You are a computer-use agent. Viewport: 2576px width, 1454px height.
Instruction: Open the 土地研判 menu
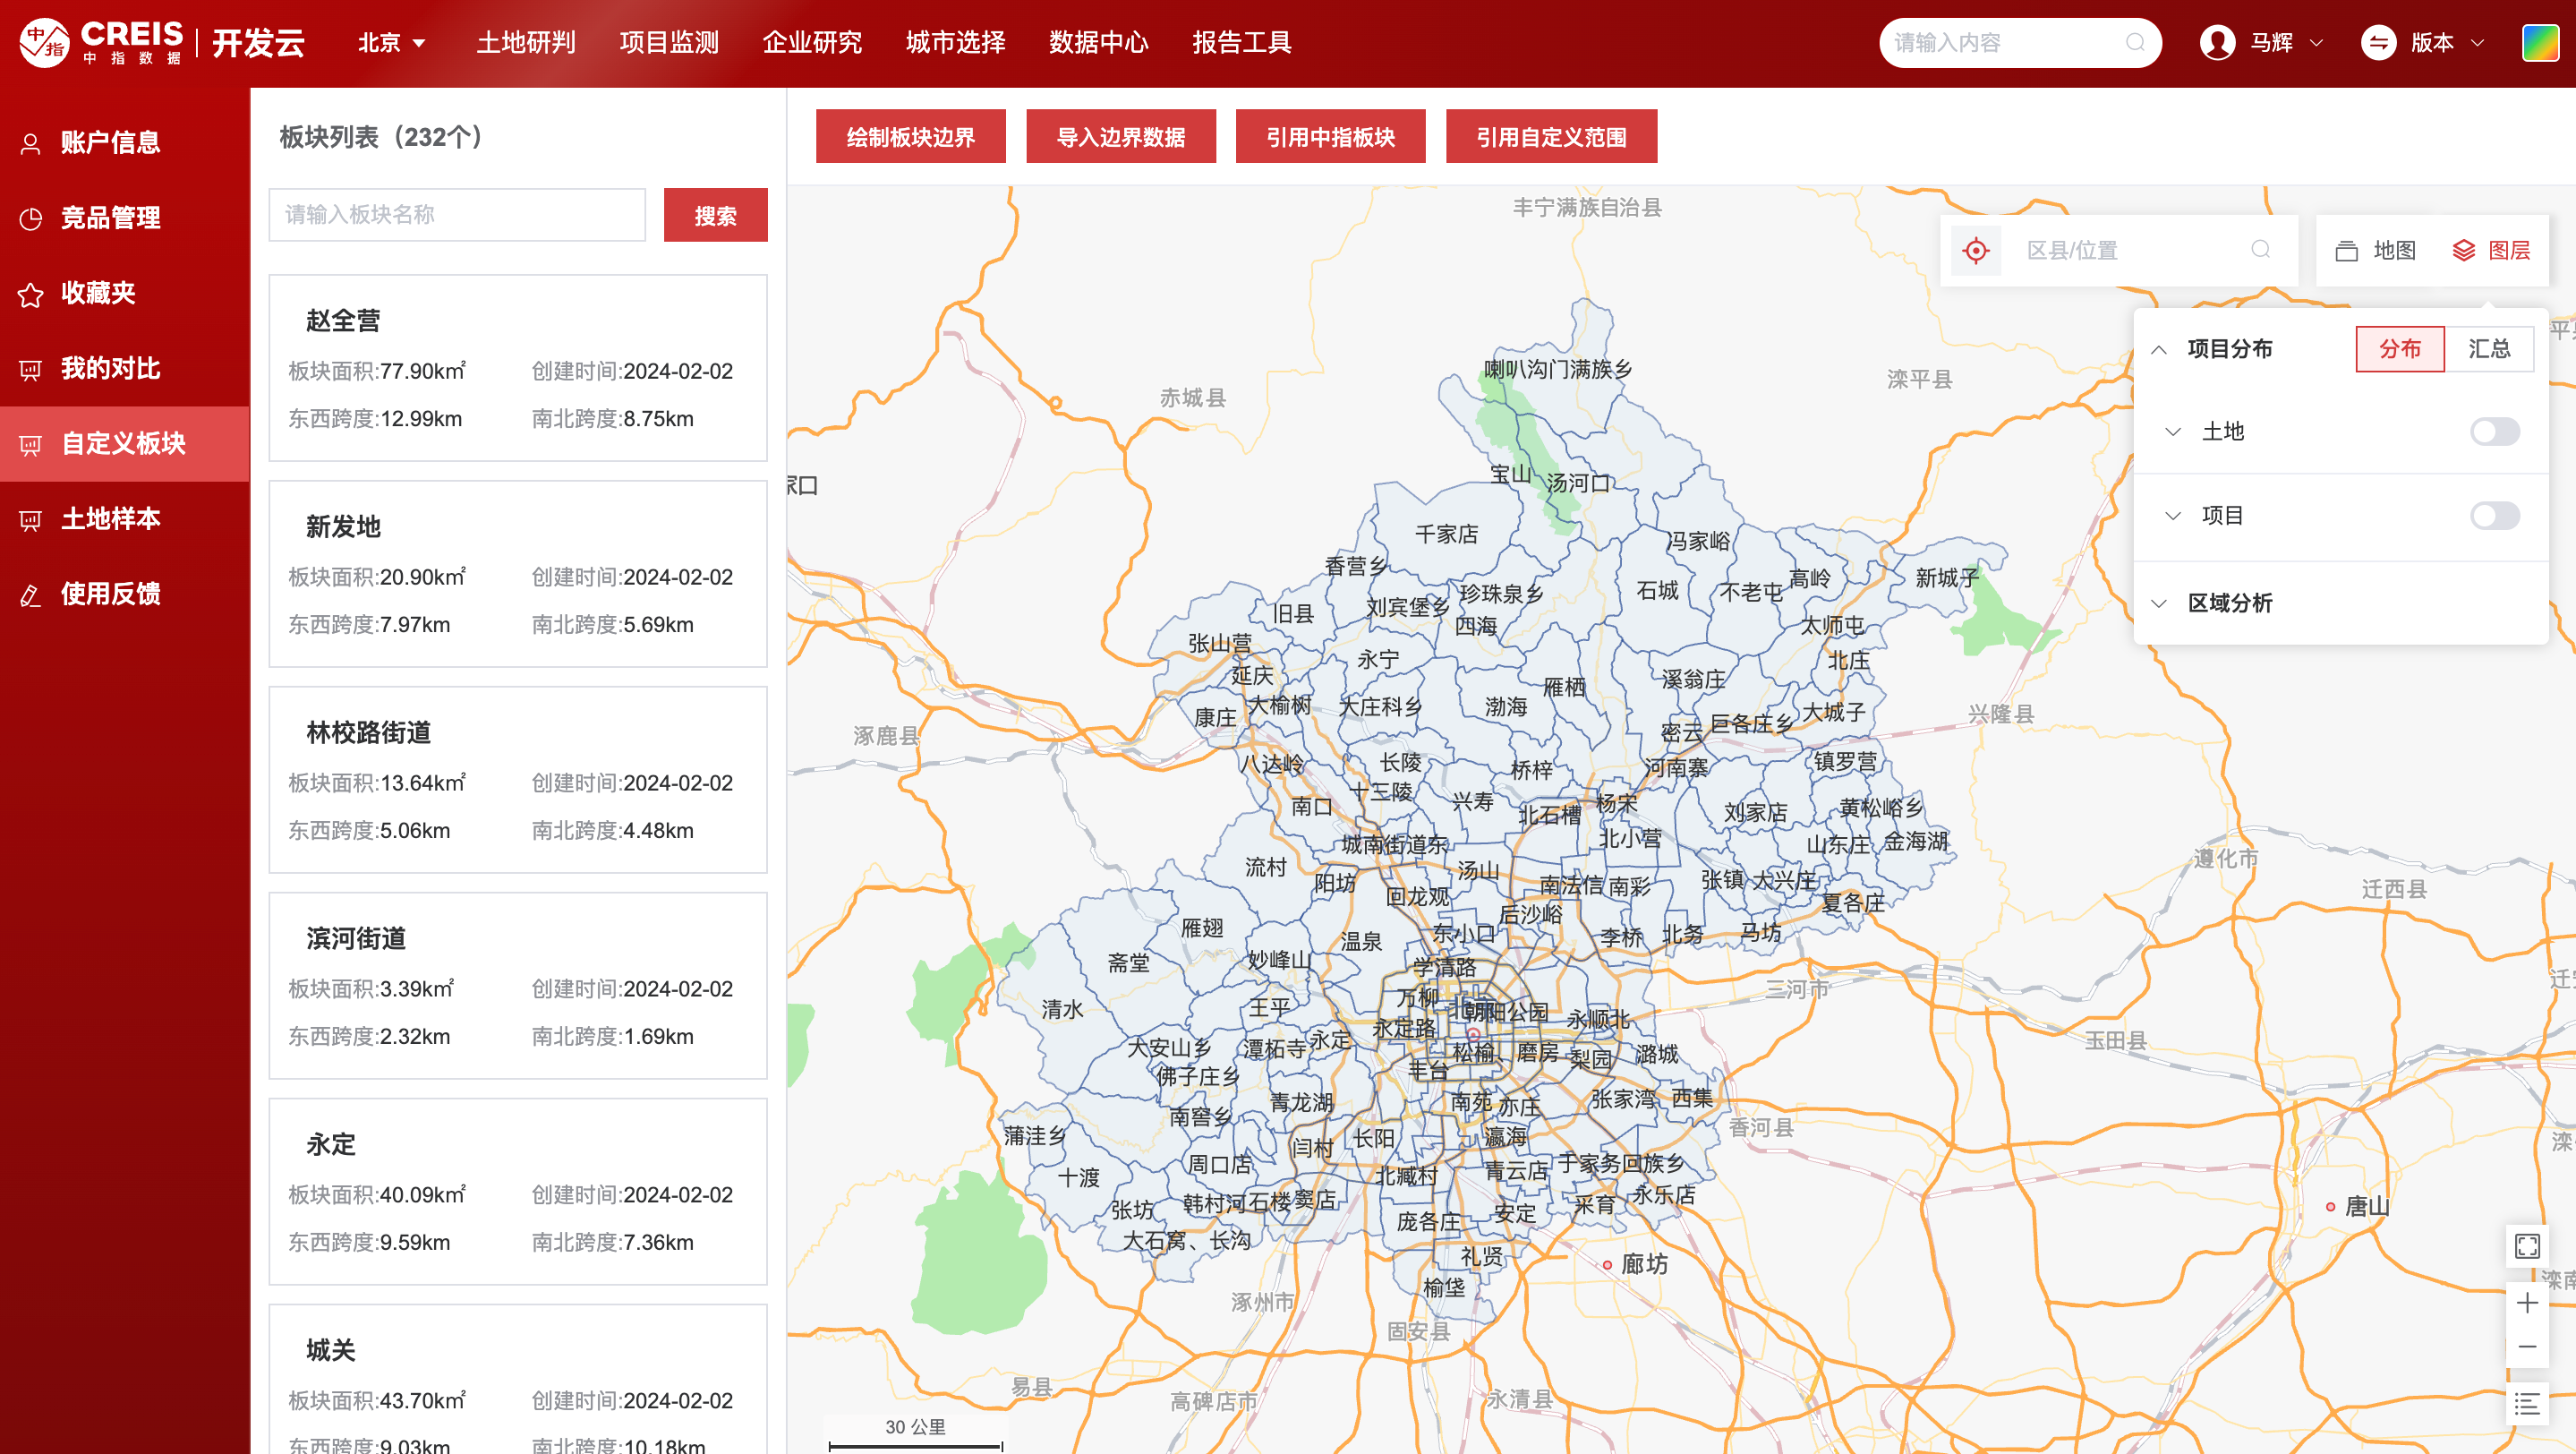tap(526, 43)
